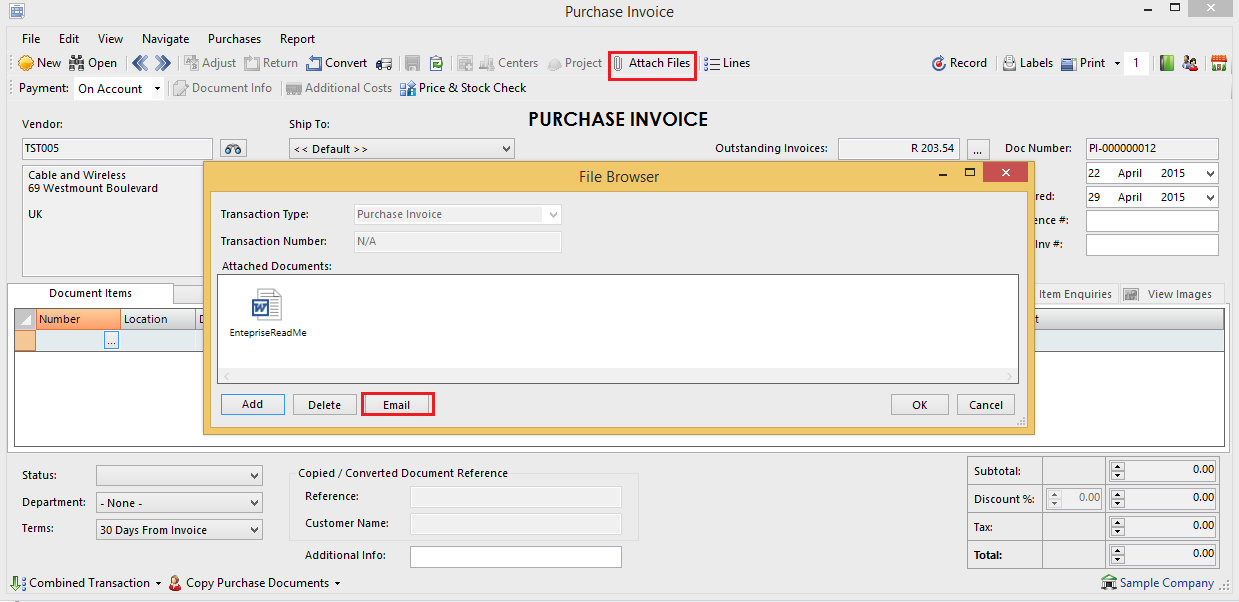The width and height of the screenshot is (1239, 602).
Task: Click the green book icon in the toolbar
Action: pyautogui.click(x=1167, y=63)
